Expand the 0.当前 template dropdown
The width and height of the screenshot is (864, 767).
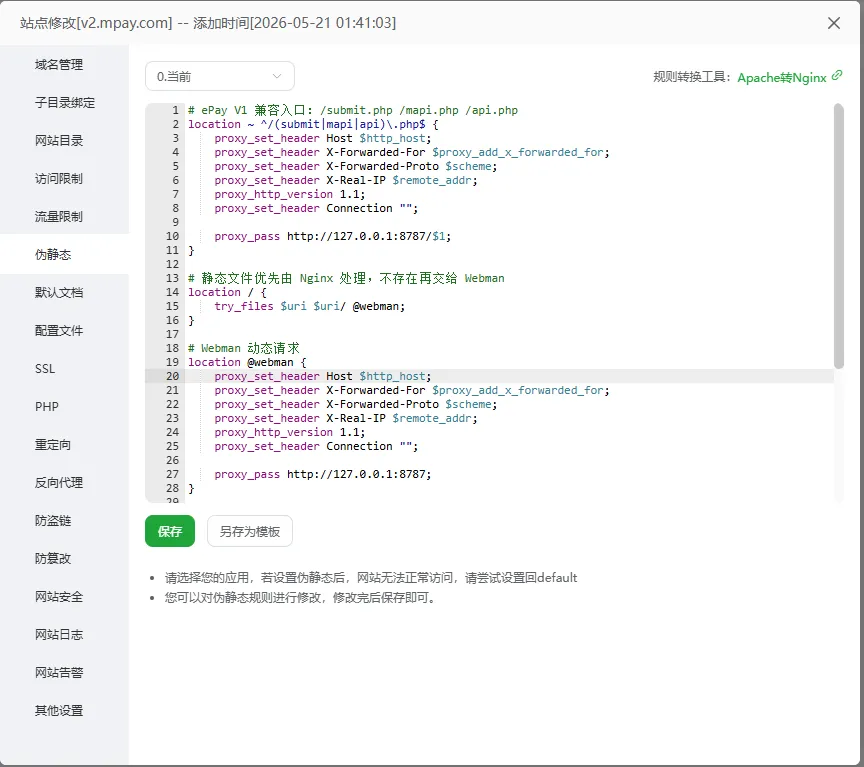[x=220, y=76]
